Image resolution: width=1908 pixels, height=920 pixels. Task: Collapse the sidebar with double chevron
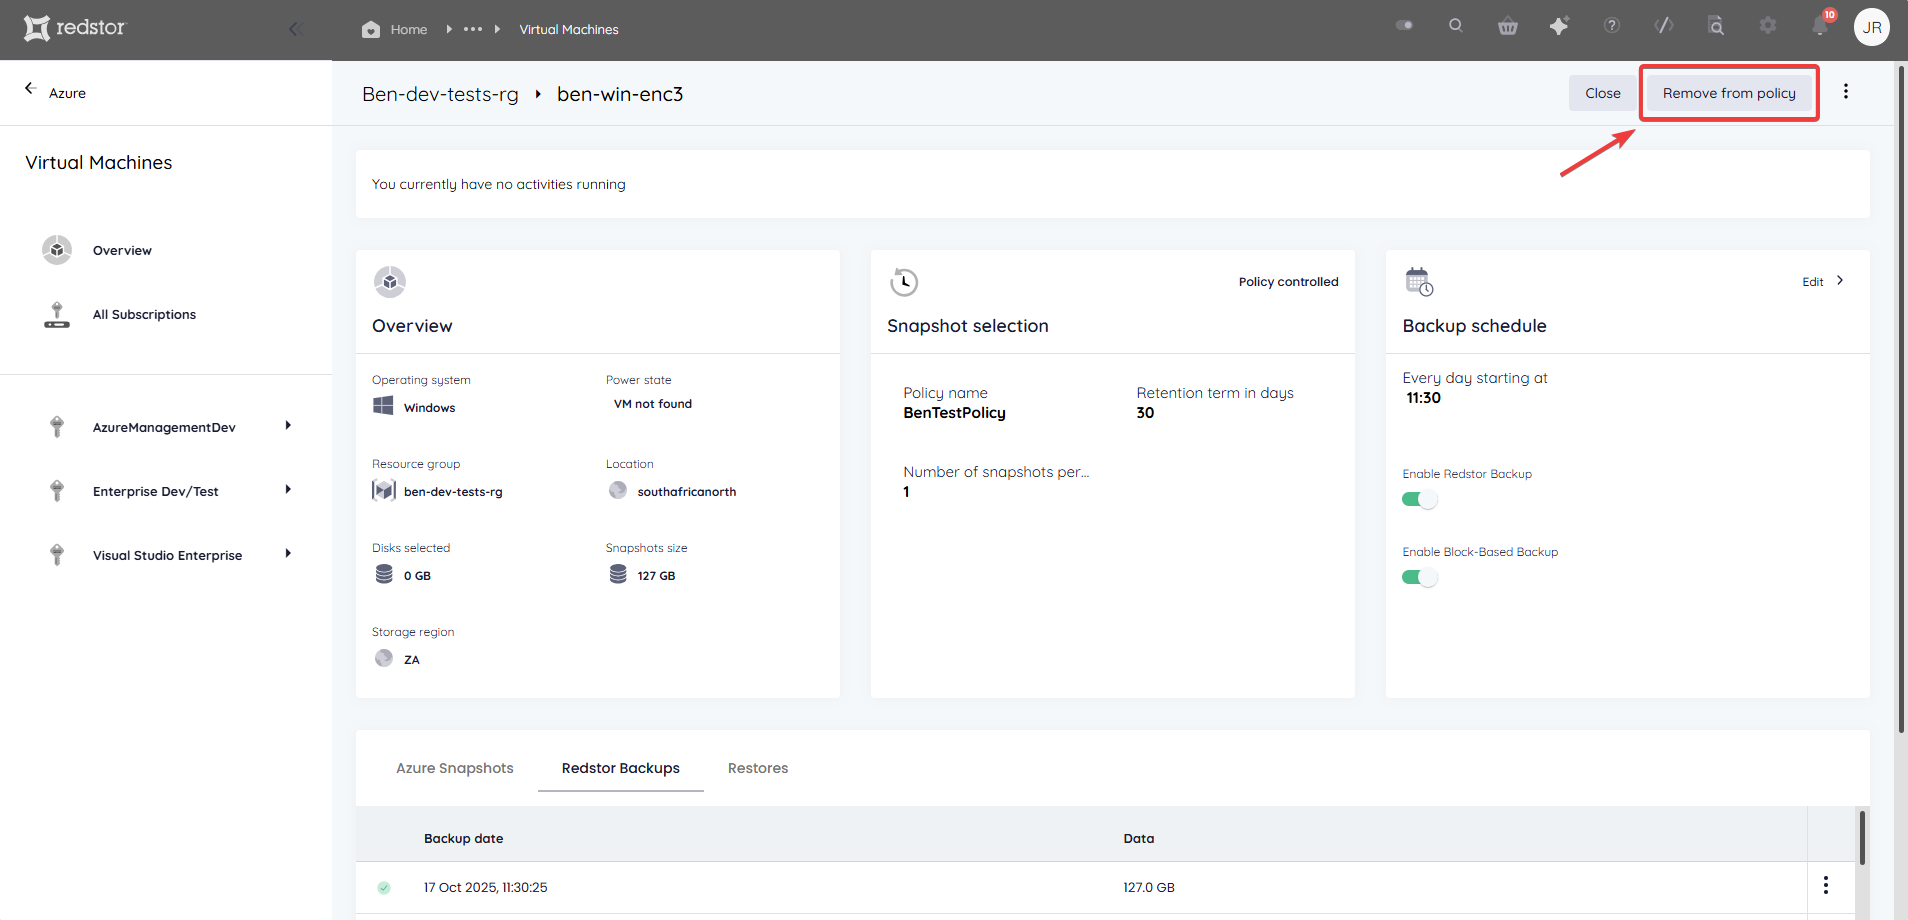[295, 29]
